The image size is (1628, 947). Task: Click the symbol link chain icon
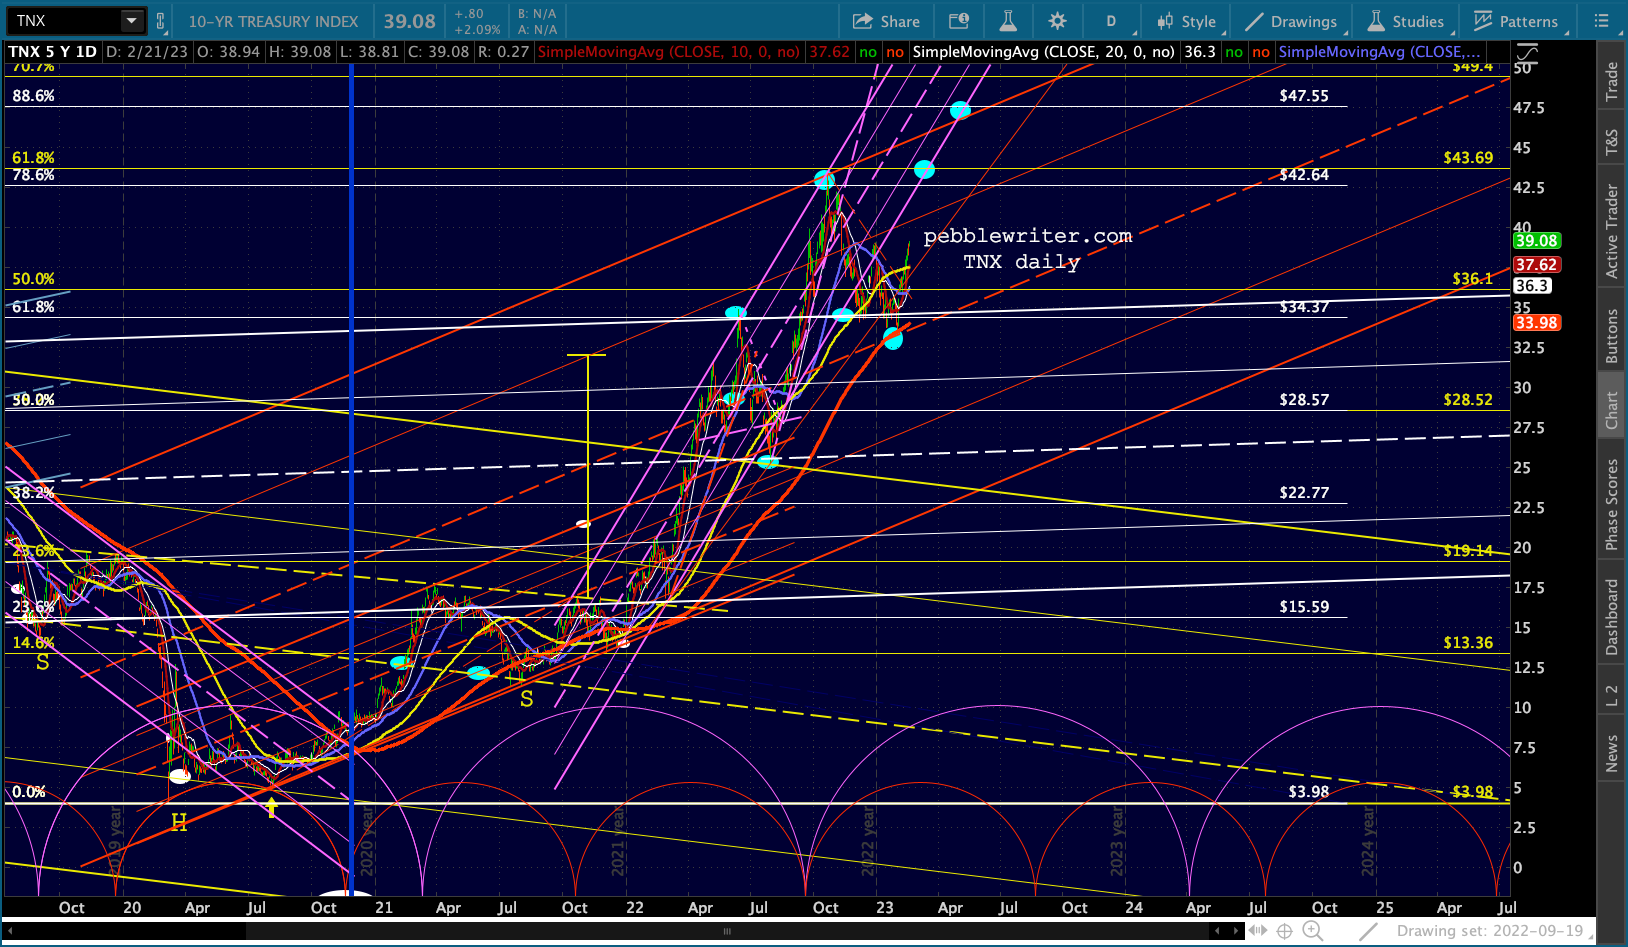(160, 21)
